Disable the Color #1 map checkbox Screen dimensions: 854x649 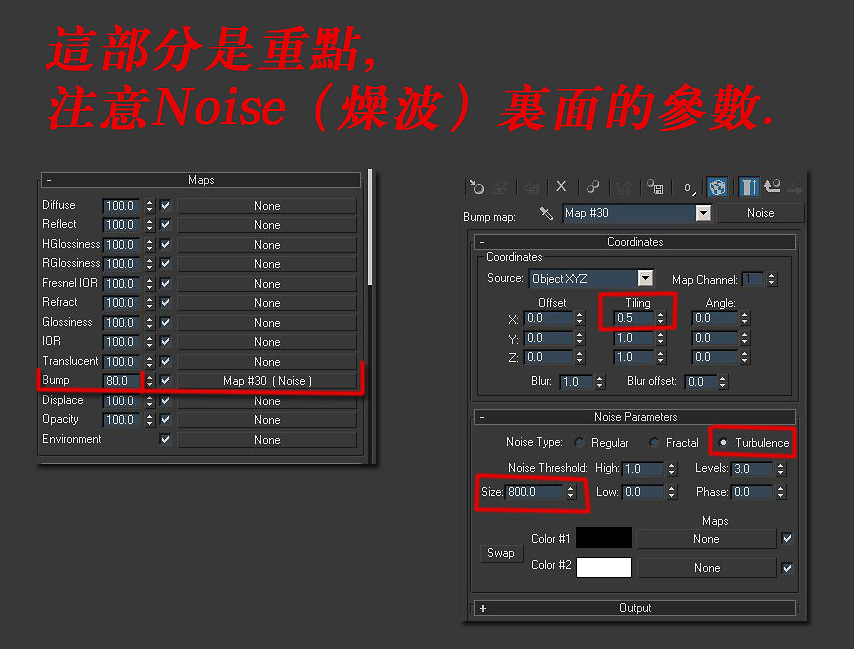pyautogui.click(x=787, y=538)
